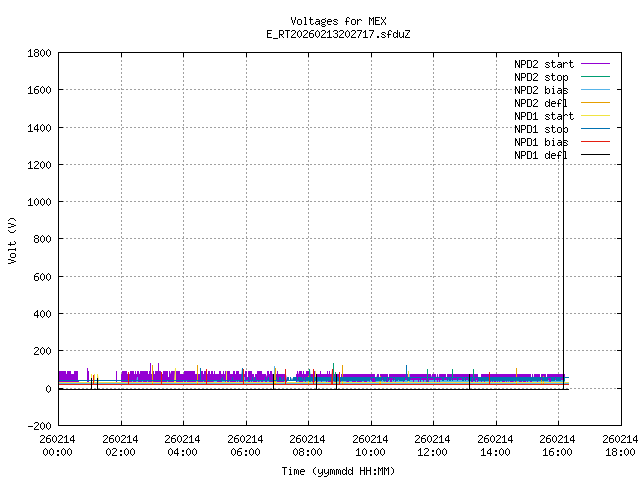The width and height of the screenshot is (640, 480).
Task: Select the NPD1 stop legend label
Action: point(541,129)
